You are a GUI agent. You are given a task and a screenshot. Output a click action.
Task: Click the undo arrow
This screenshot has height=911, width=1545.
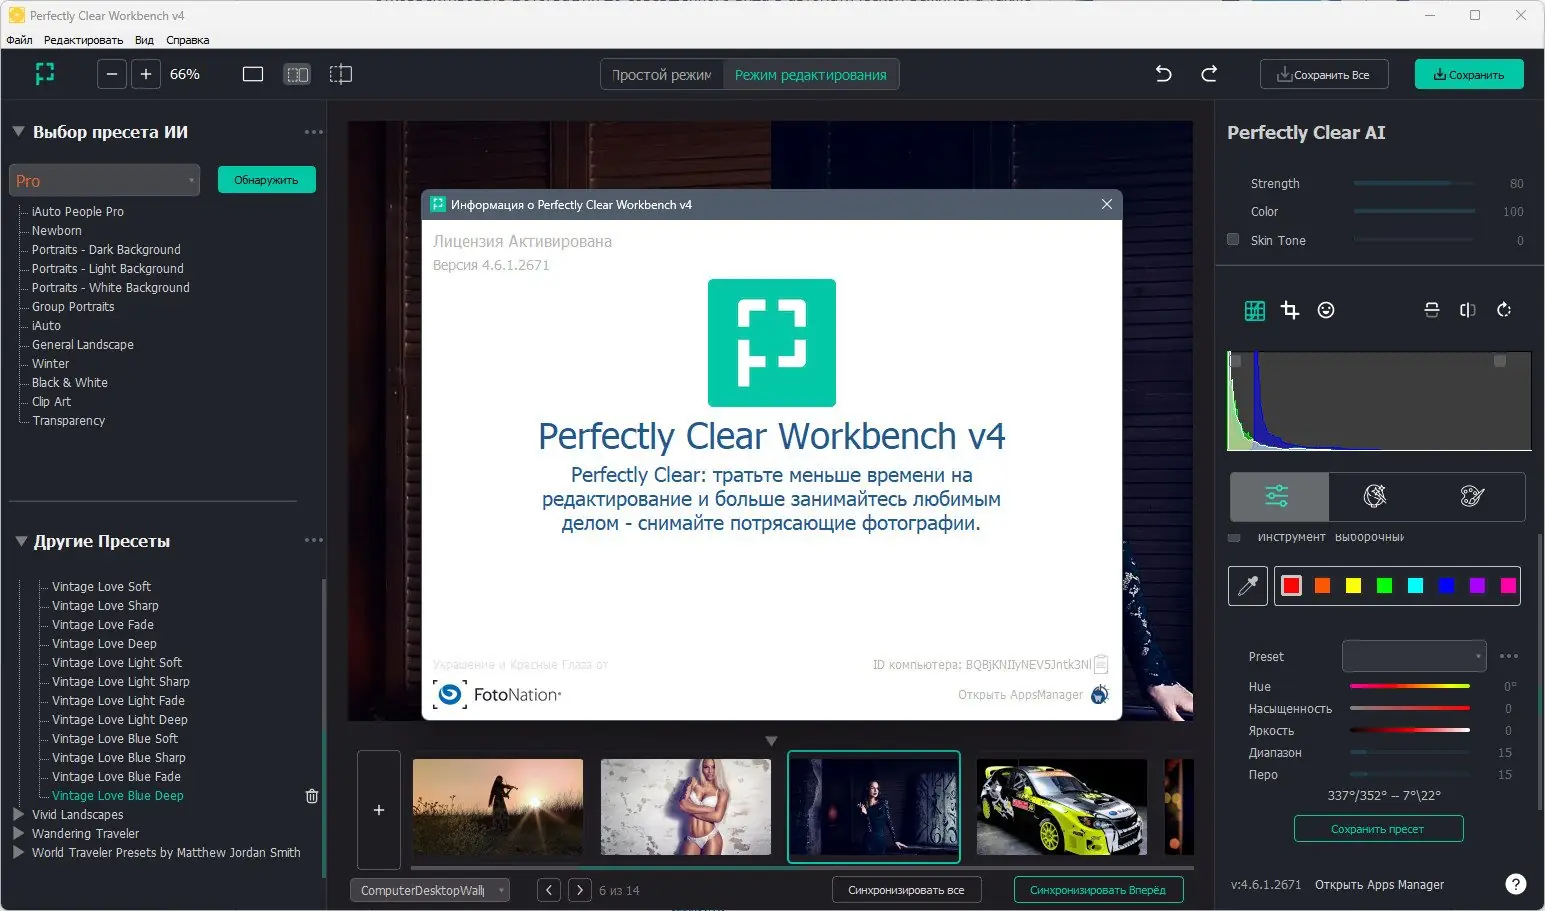(x=1163, y=74)
